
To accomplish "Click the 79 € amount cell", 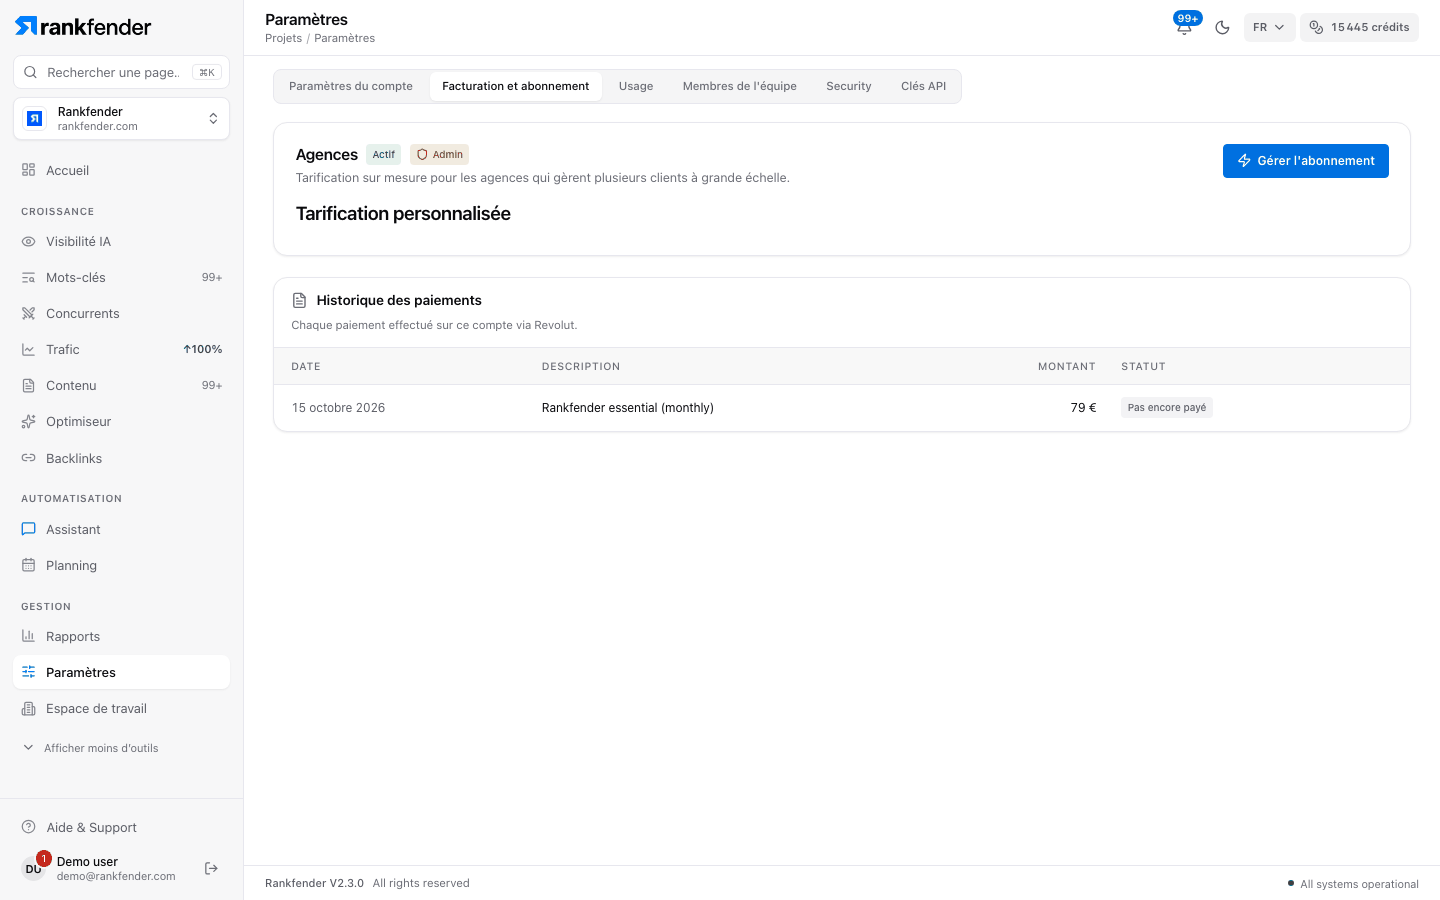I will pyautogui.click(x=1083, y=408).
